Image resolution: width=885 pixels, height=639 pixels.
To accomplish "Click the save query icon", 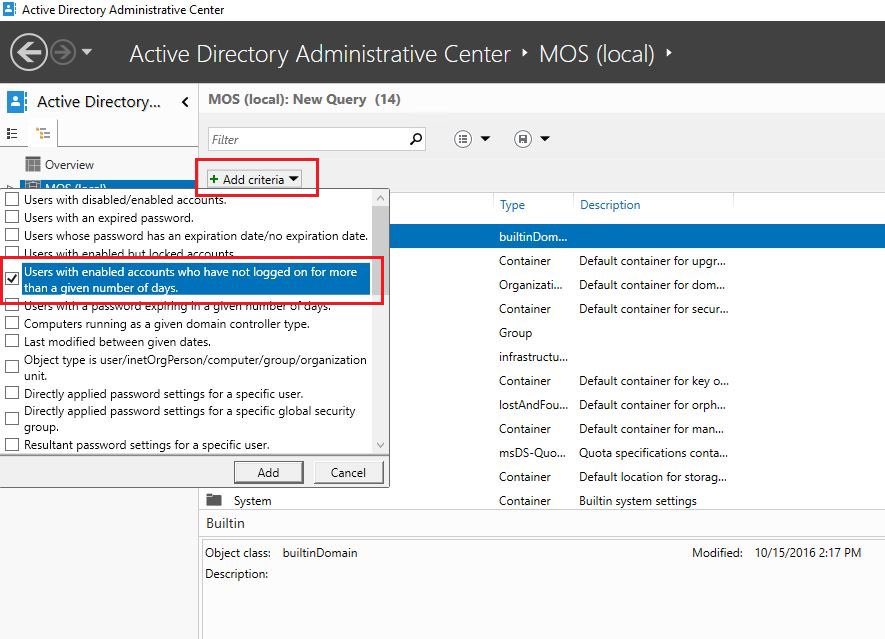I will 523,139.
